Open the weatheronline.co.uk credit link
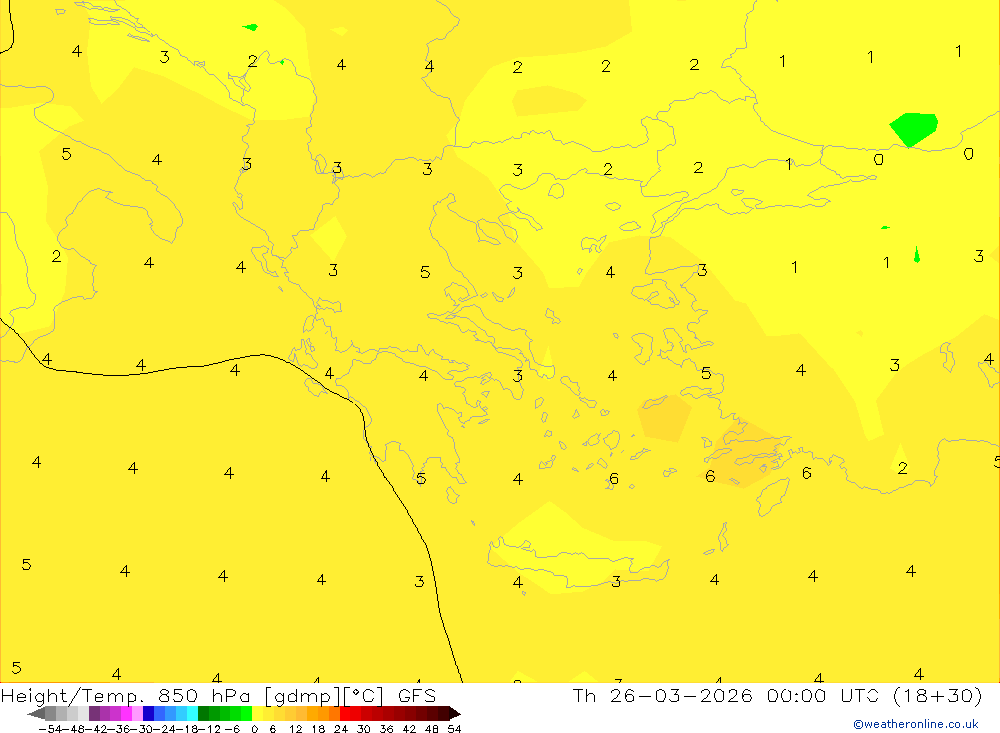1000x733 pixels. coord(916,724)
